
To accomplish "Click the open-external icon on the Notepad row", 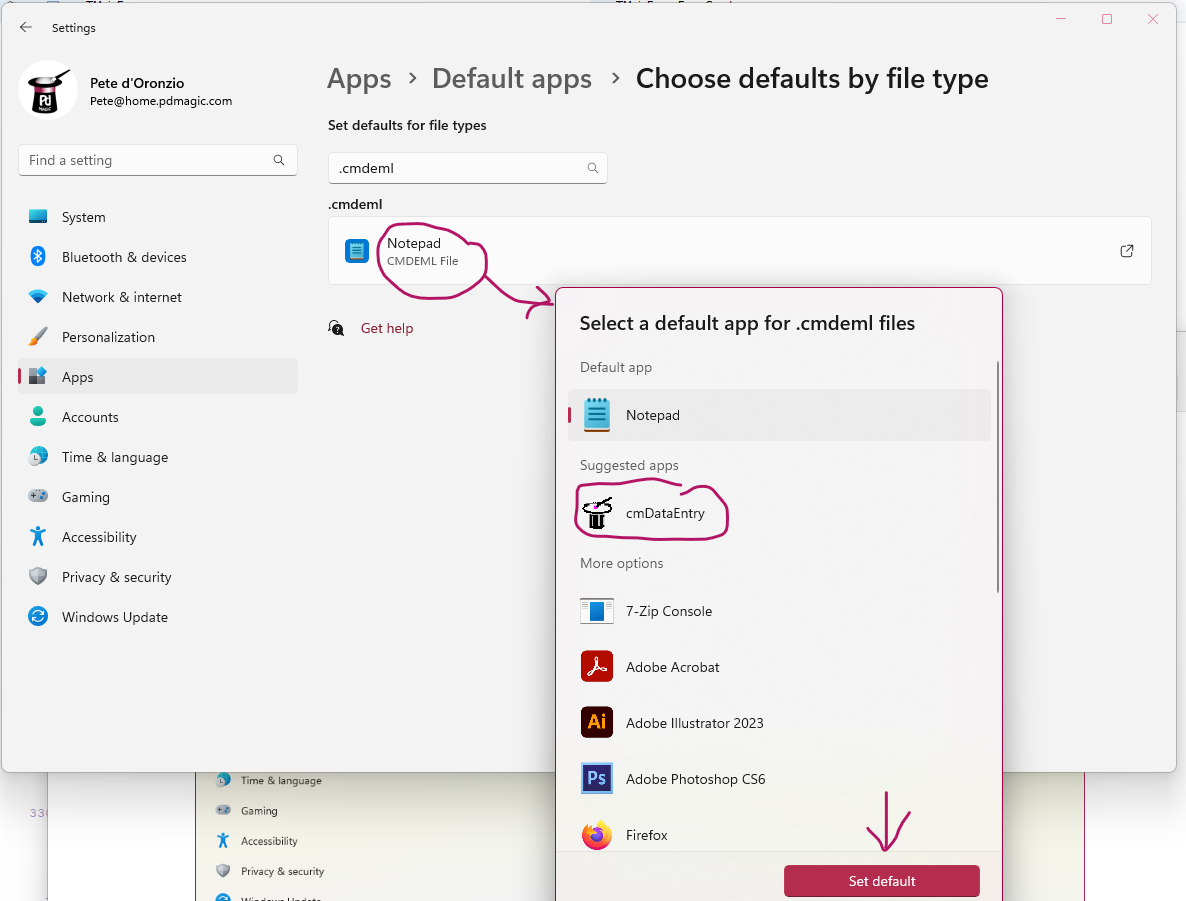I will [x=1126, y=250].
